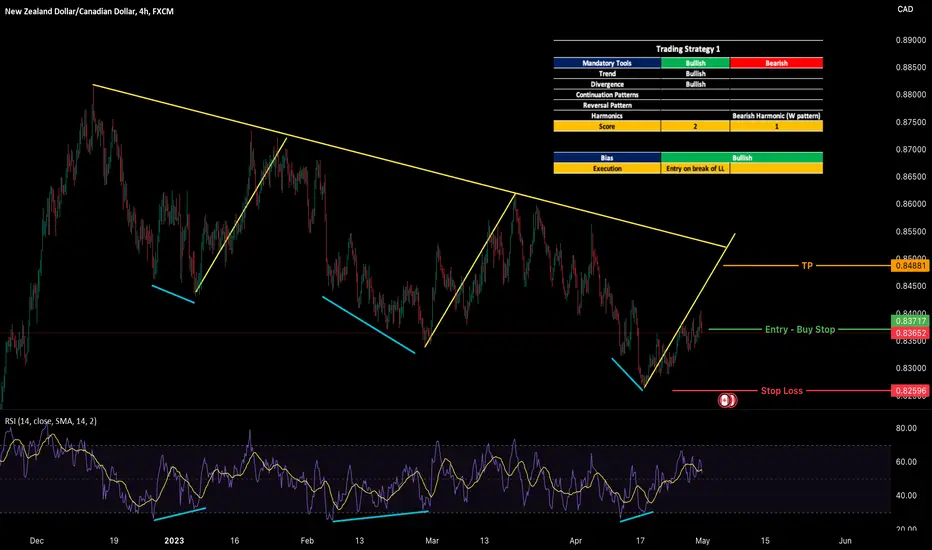The height and width of the screenshot is (550, 932).
Task: Click the Bearish Harmonic (W pattern) cell
Action: coord(776,116)
